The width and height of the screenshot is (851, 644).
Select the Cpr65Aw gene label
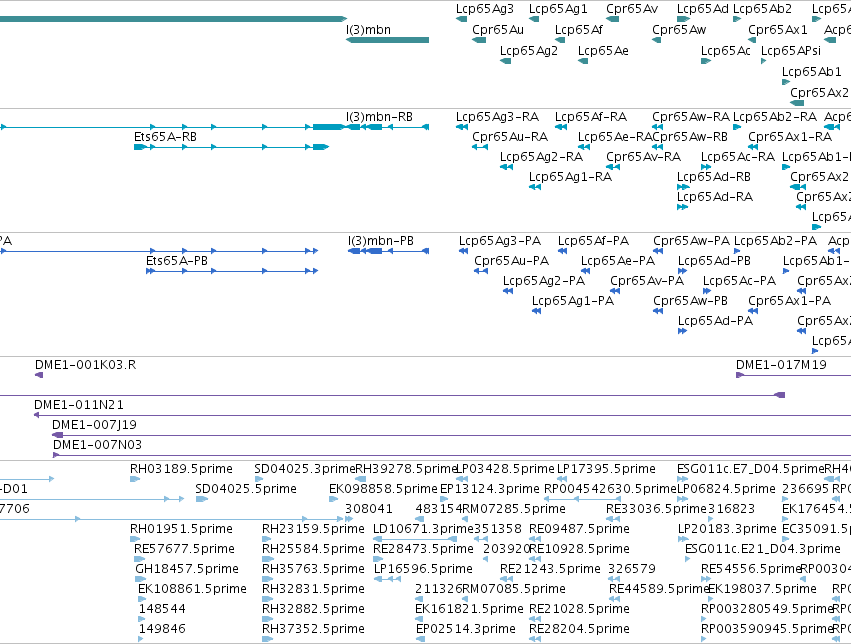click(679, 30)
